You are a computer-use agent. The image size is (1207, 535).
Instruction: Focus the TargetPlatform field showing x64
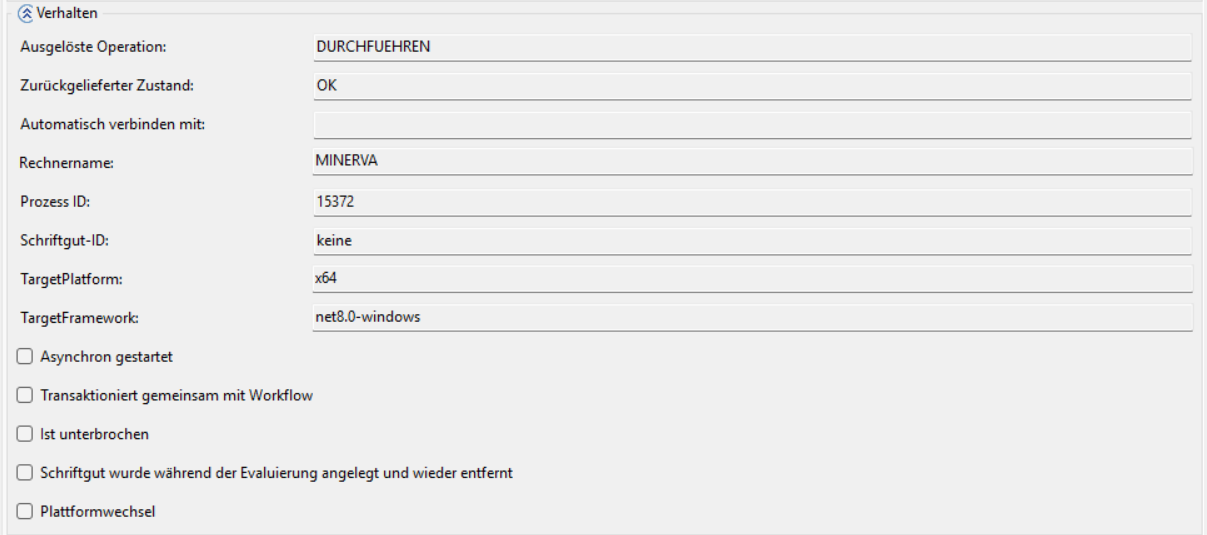click(x=752, y=279)
